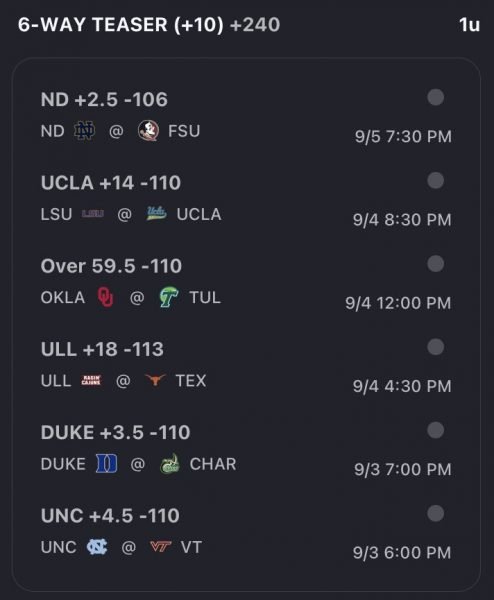494x600 pixels.
Task: Click the Tulane green T logo
Action: tap(169, 297)
